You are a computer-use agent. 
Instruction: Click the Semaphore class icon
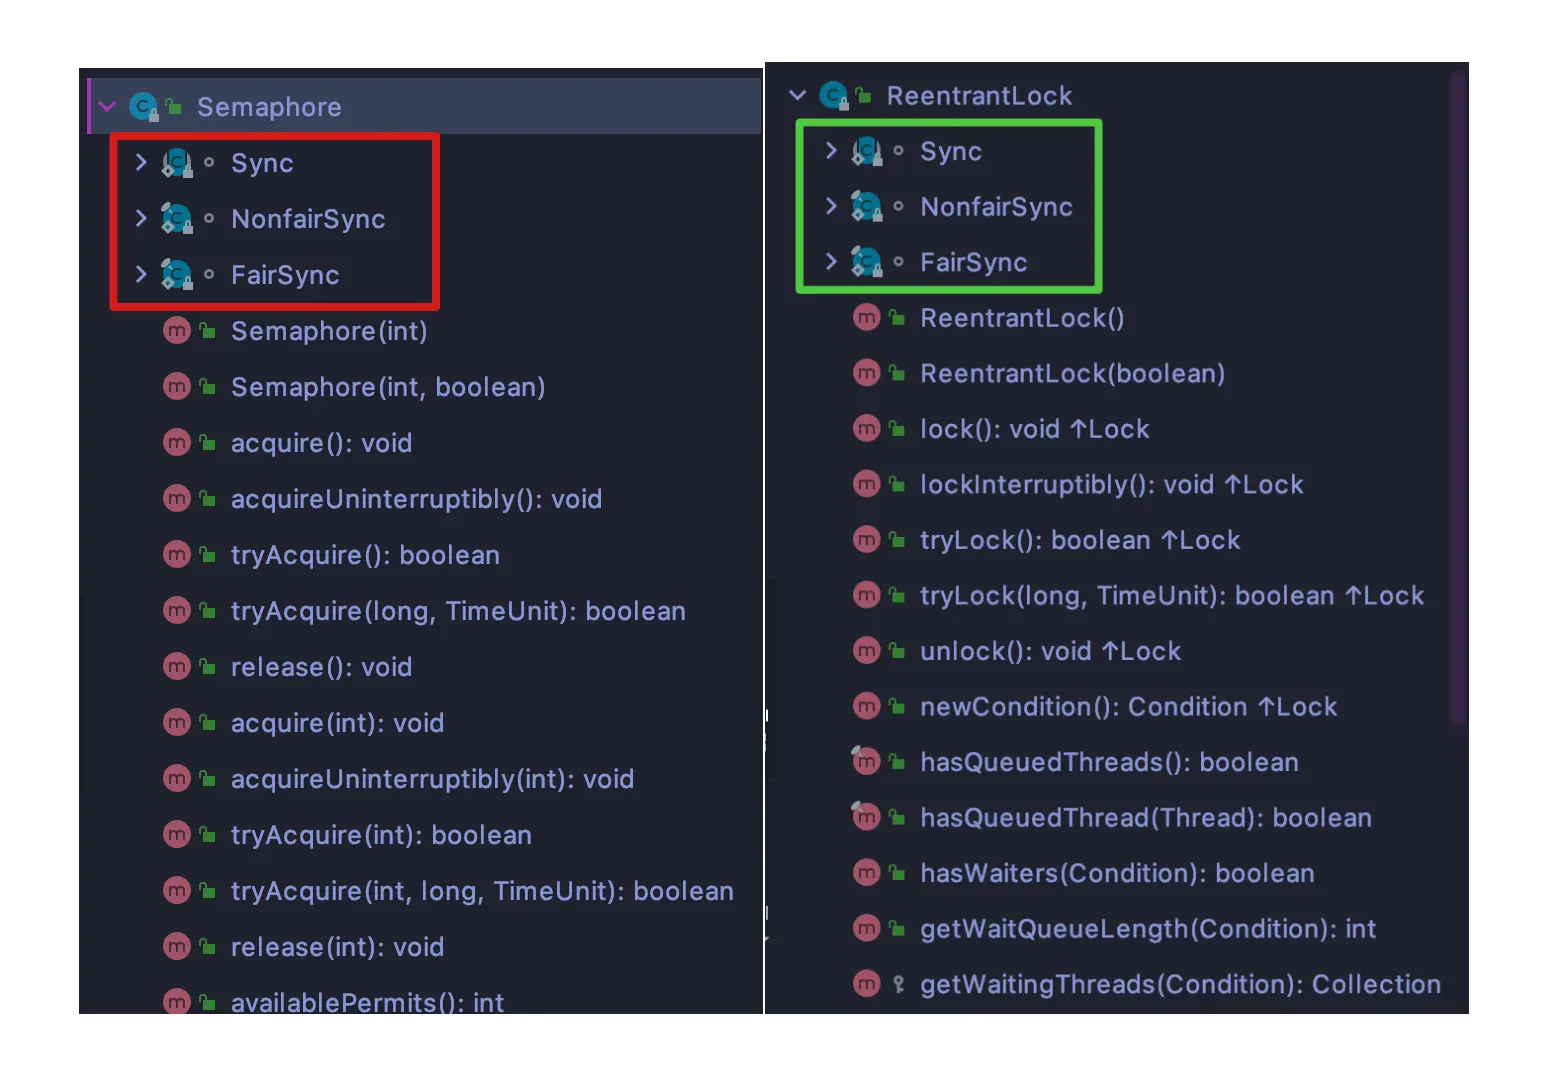[x=144, y=106]
